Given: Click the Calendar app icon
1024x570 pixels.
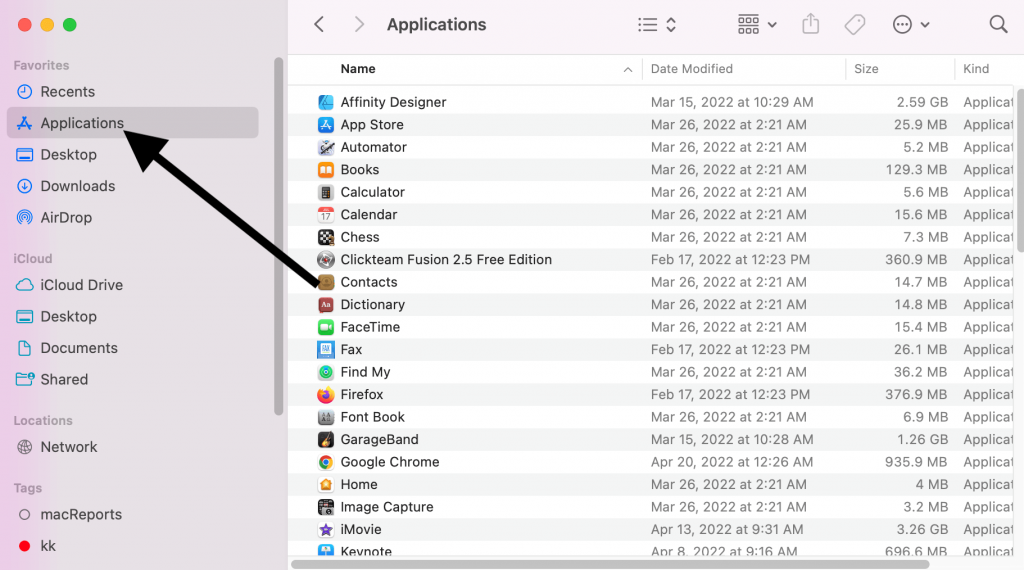Looking at the screenshot, I should [326, 215].
